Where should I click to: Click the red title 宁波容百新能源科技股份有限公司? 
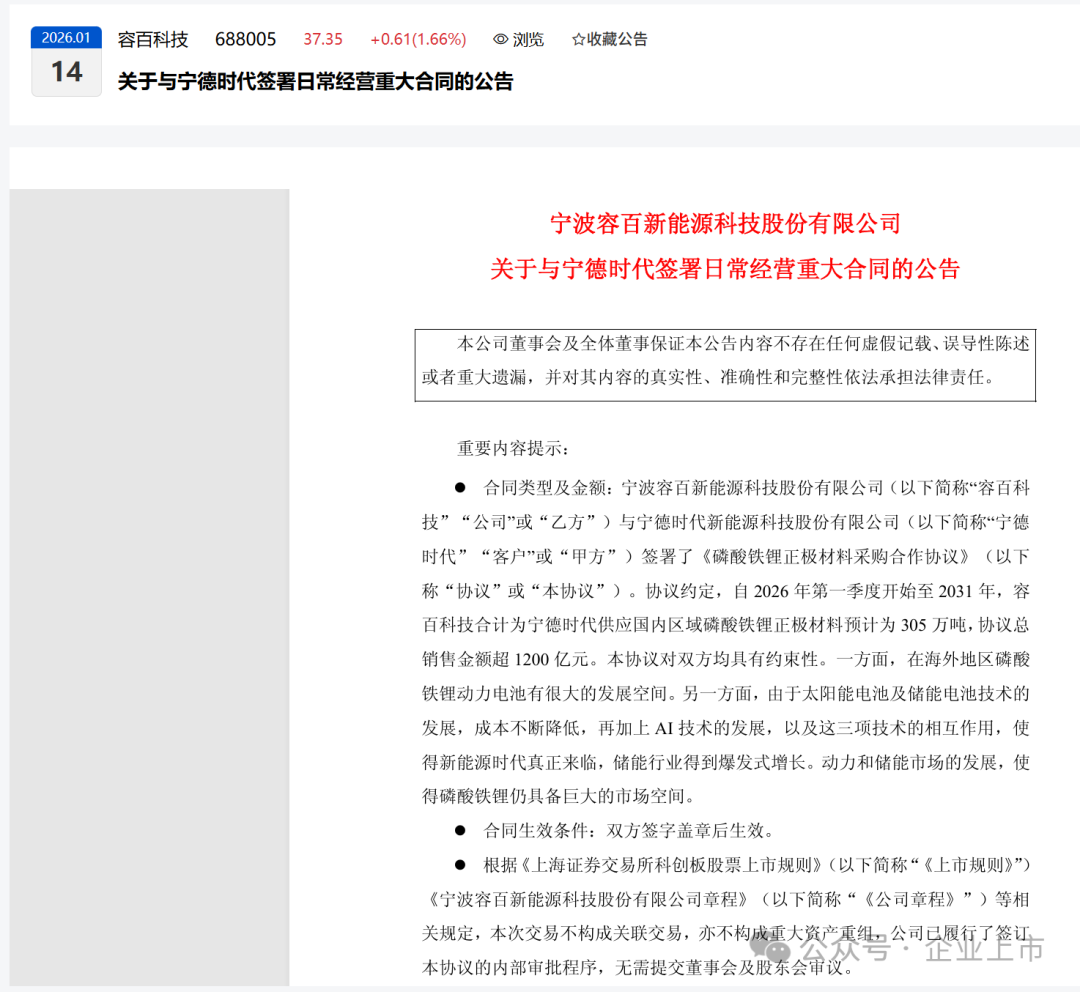[725, 224]
